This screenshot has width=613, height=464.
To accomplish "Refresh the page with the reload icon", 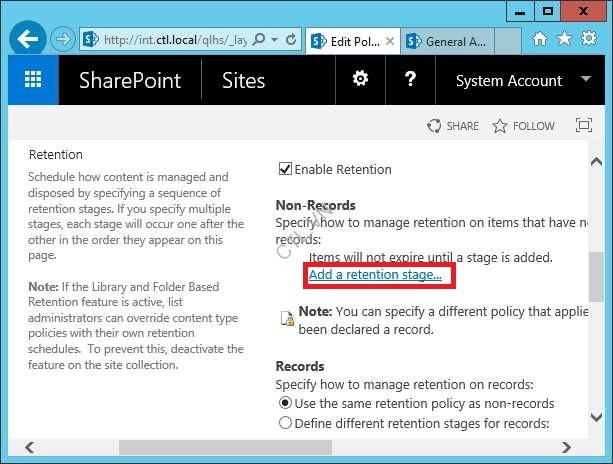I will tap(290, 40).
